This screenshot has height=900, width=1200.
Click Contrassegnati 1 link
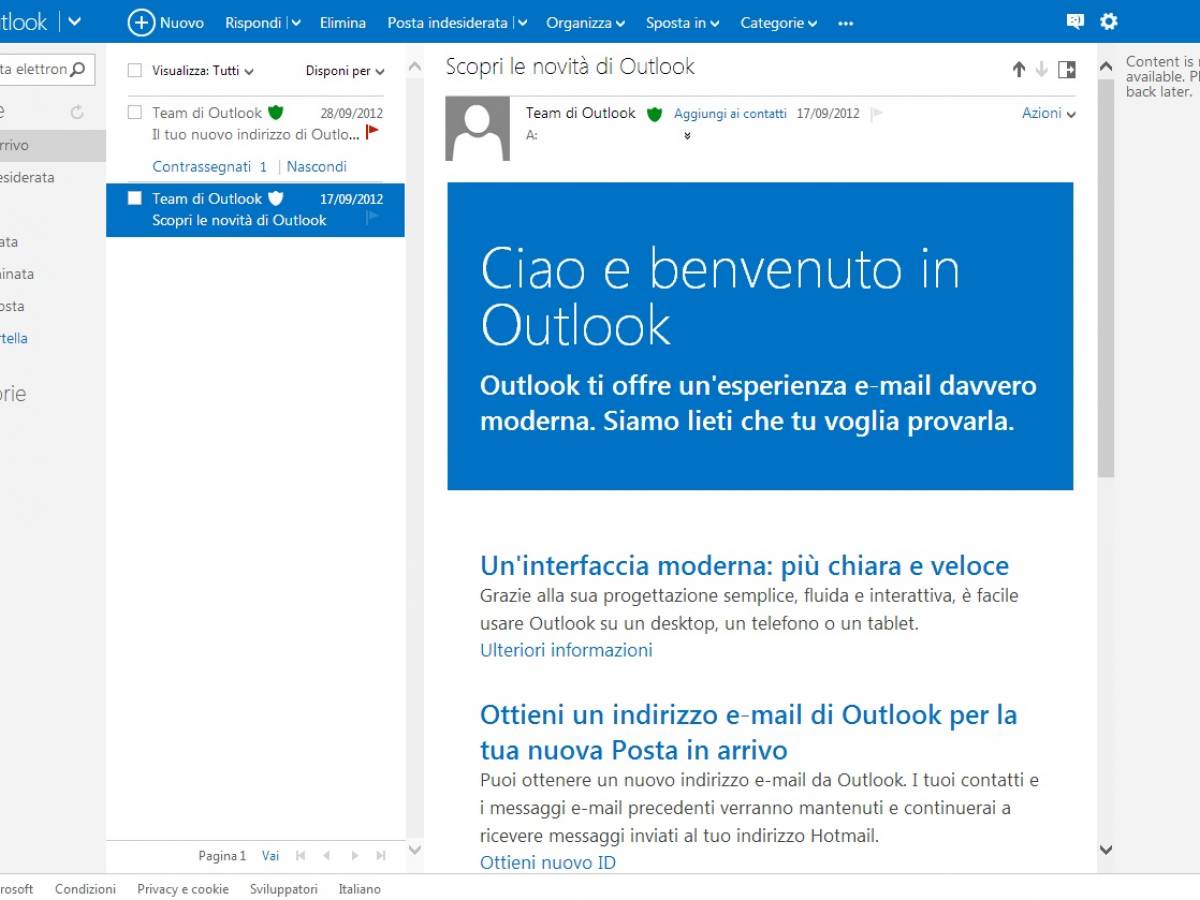tap(210, 167)
